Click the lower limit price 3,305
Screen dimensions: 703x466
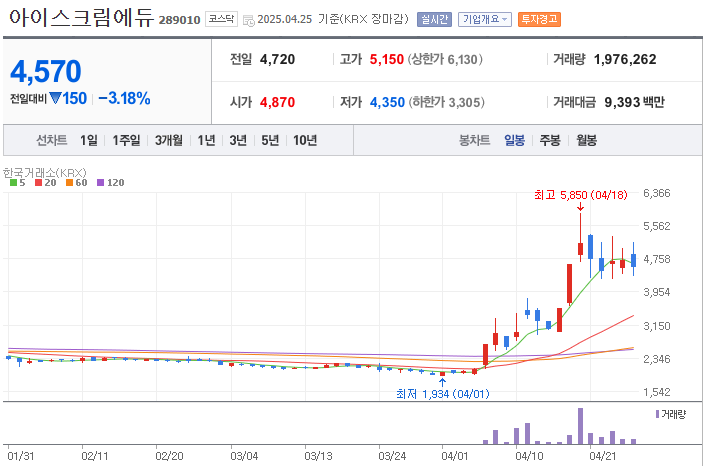(x=464, y=102)
